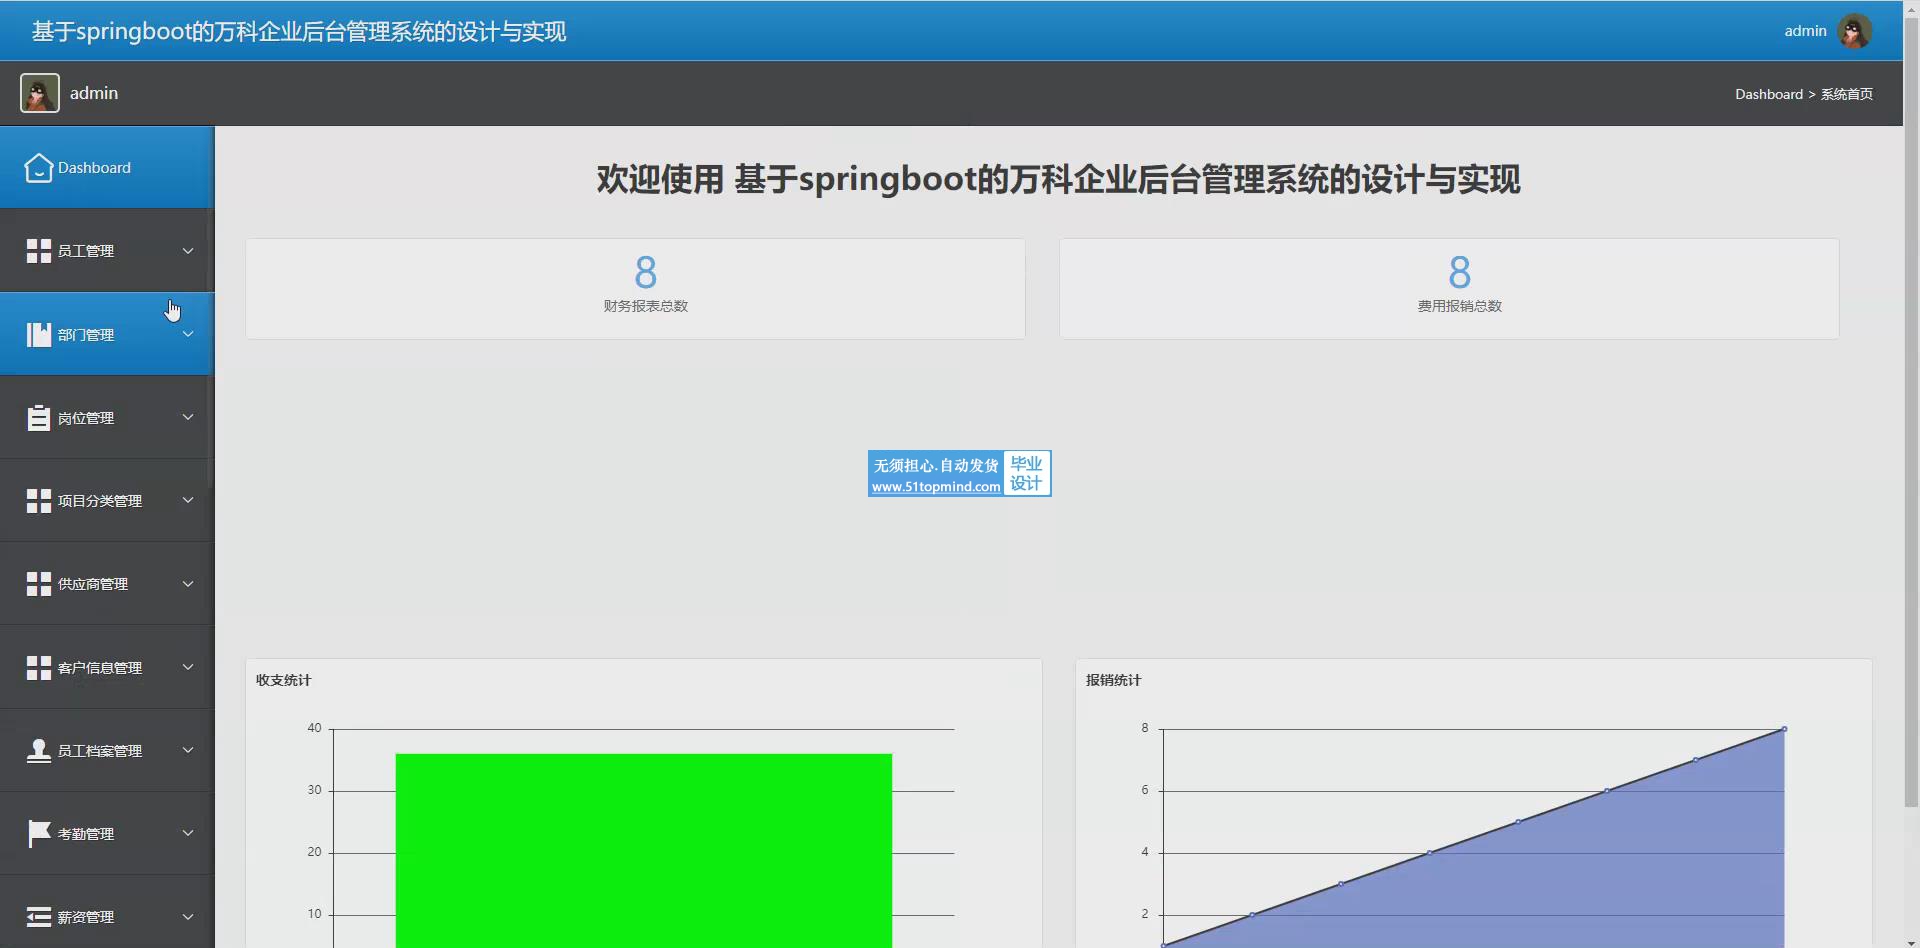Viewport: 1920px width, 948px height.
Task: Click the admin username in top-right header
Action: pos(1805,31)
